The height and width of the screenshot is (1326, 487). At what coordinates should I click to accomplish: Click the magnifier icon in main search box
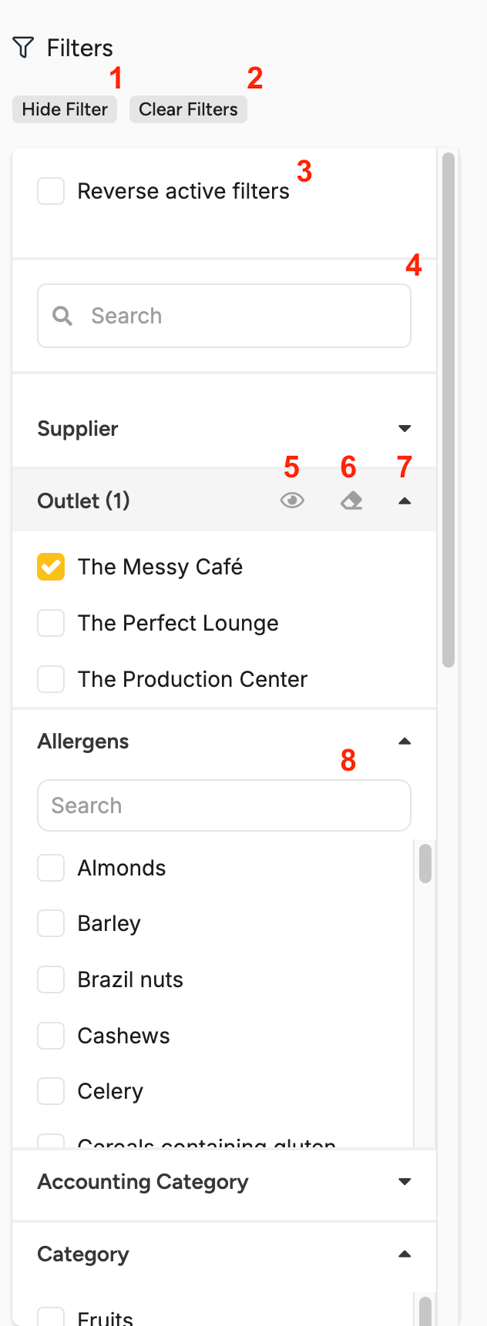click(63, 316)
